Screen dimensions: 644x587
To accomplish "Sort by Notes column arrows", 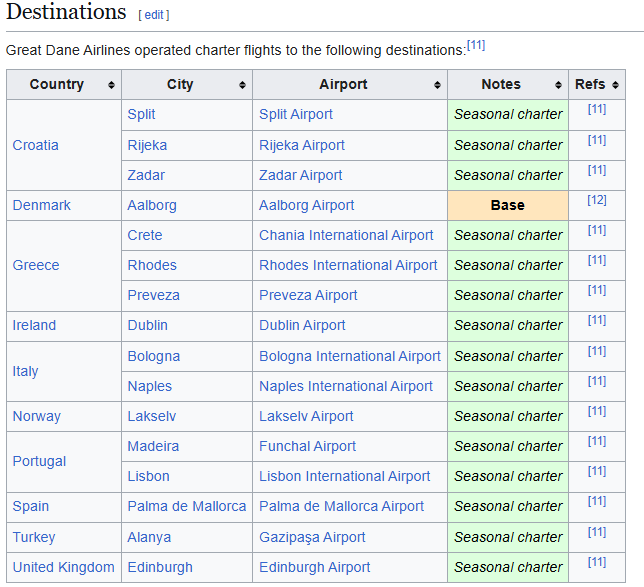I will (x=558, y=85).
